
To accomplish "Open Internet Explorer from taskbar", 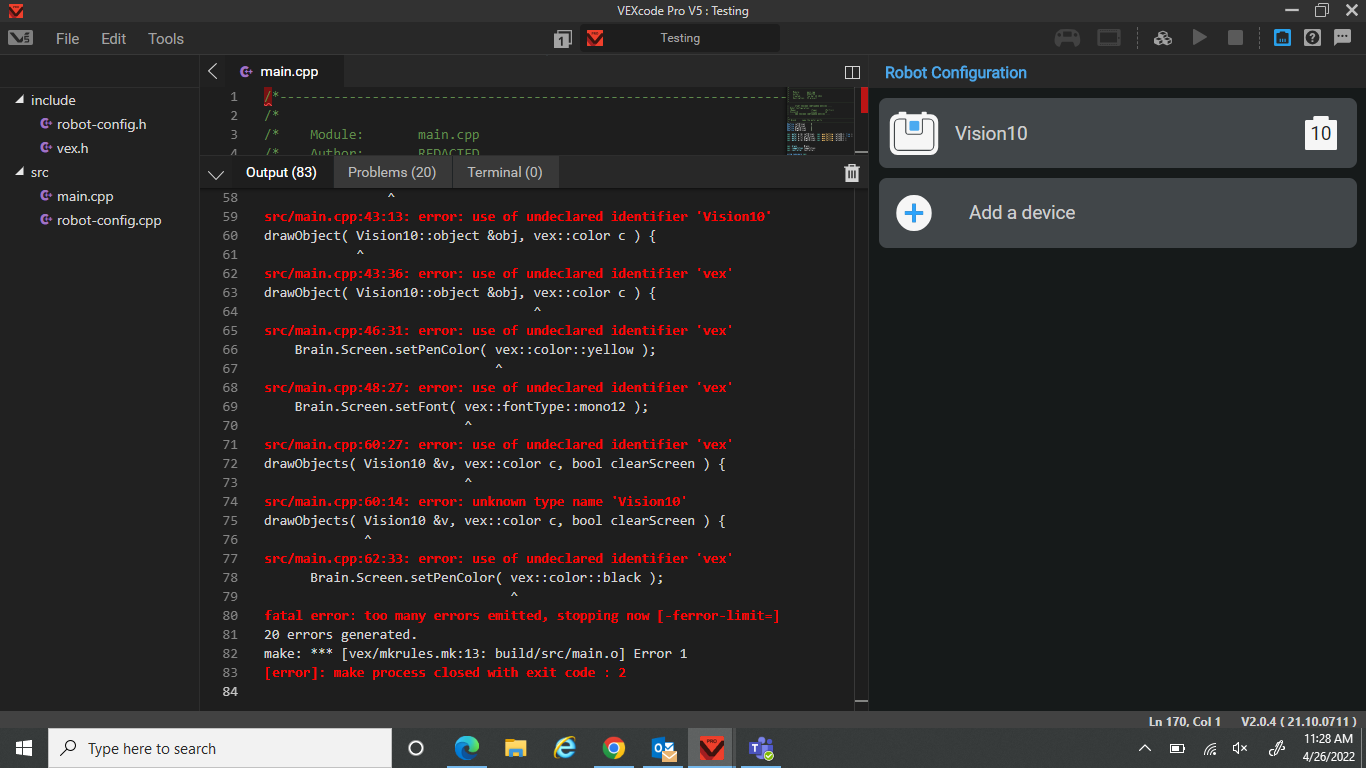I will [x=565, y=748].
